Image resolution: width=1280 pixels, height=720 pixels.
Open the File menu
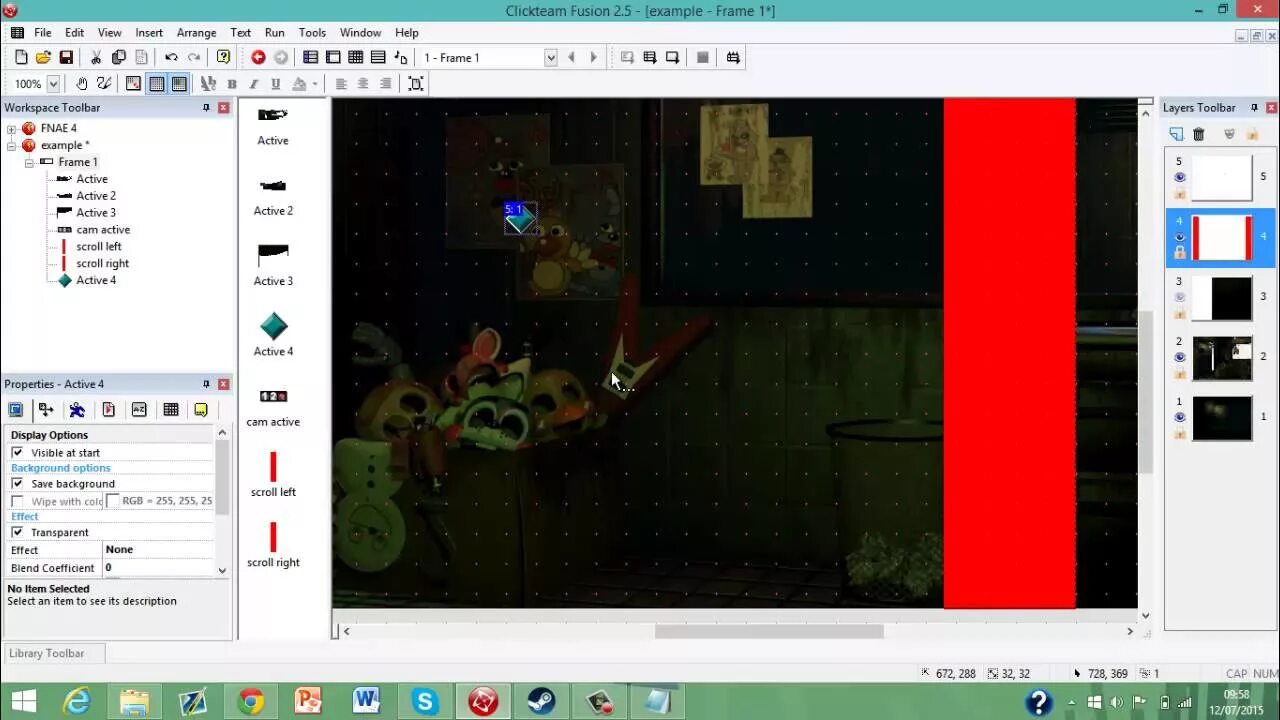42,32
